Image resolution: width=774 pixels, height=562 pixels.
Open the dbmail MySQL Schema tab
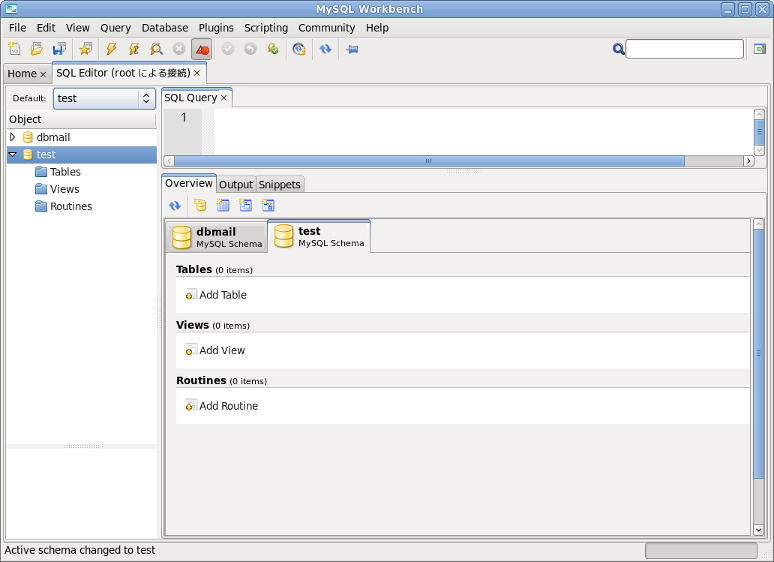point(217,237)
